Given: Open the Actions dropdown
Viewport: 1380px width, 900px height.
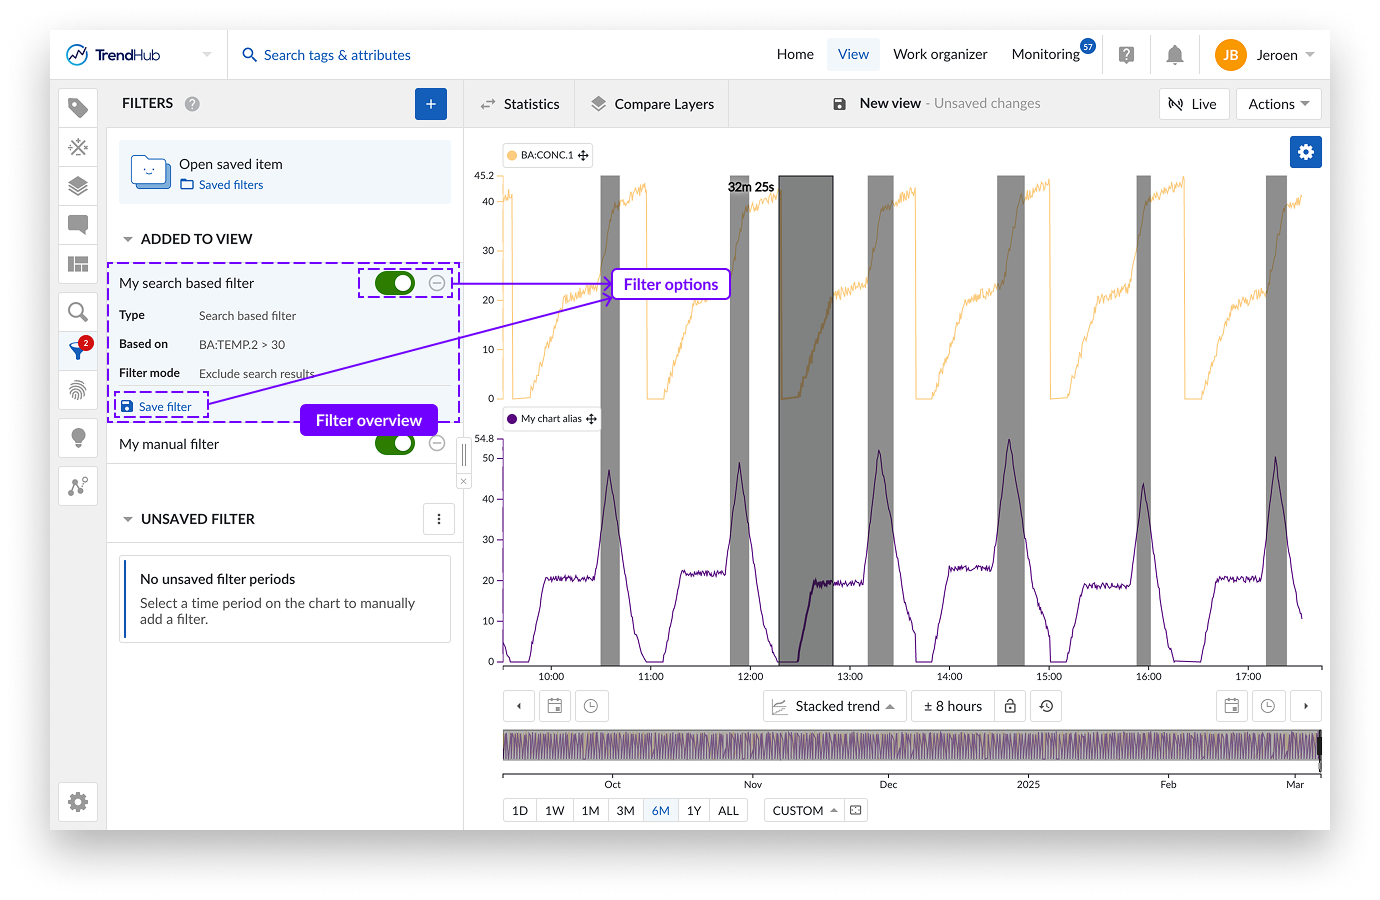Looking at the screenshot, I should pos(1278,104).
